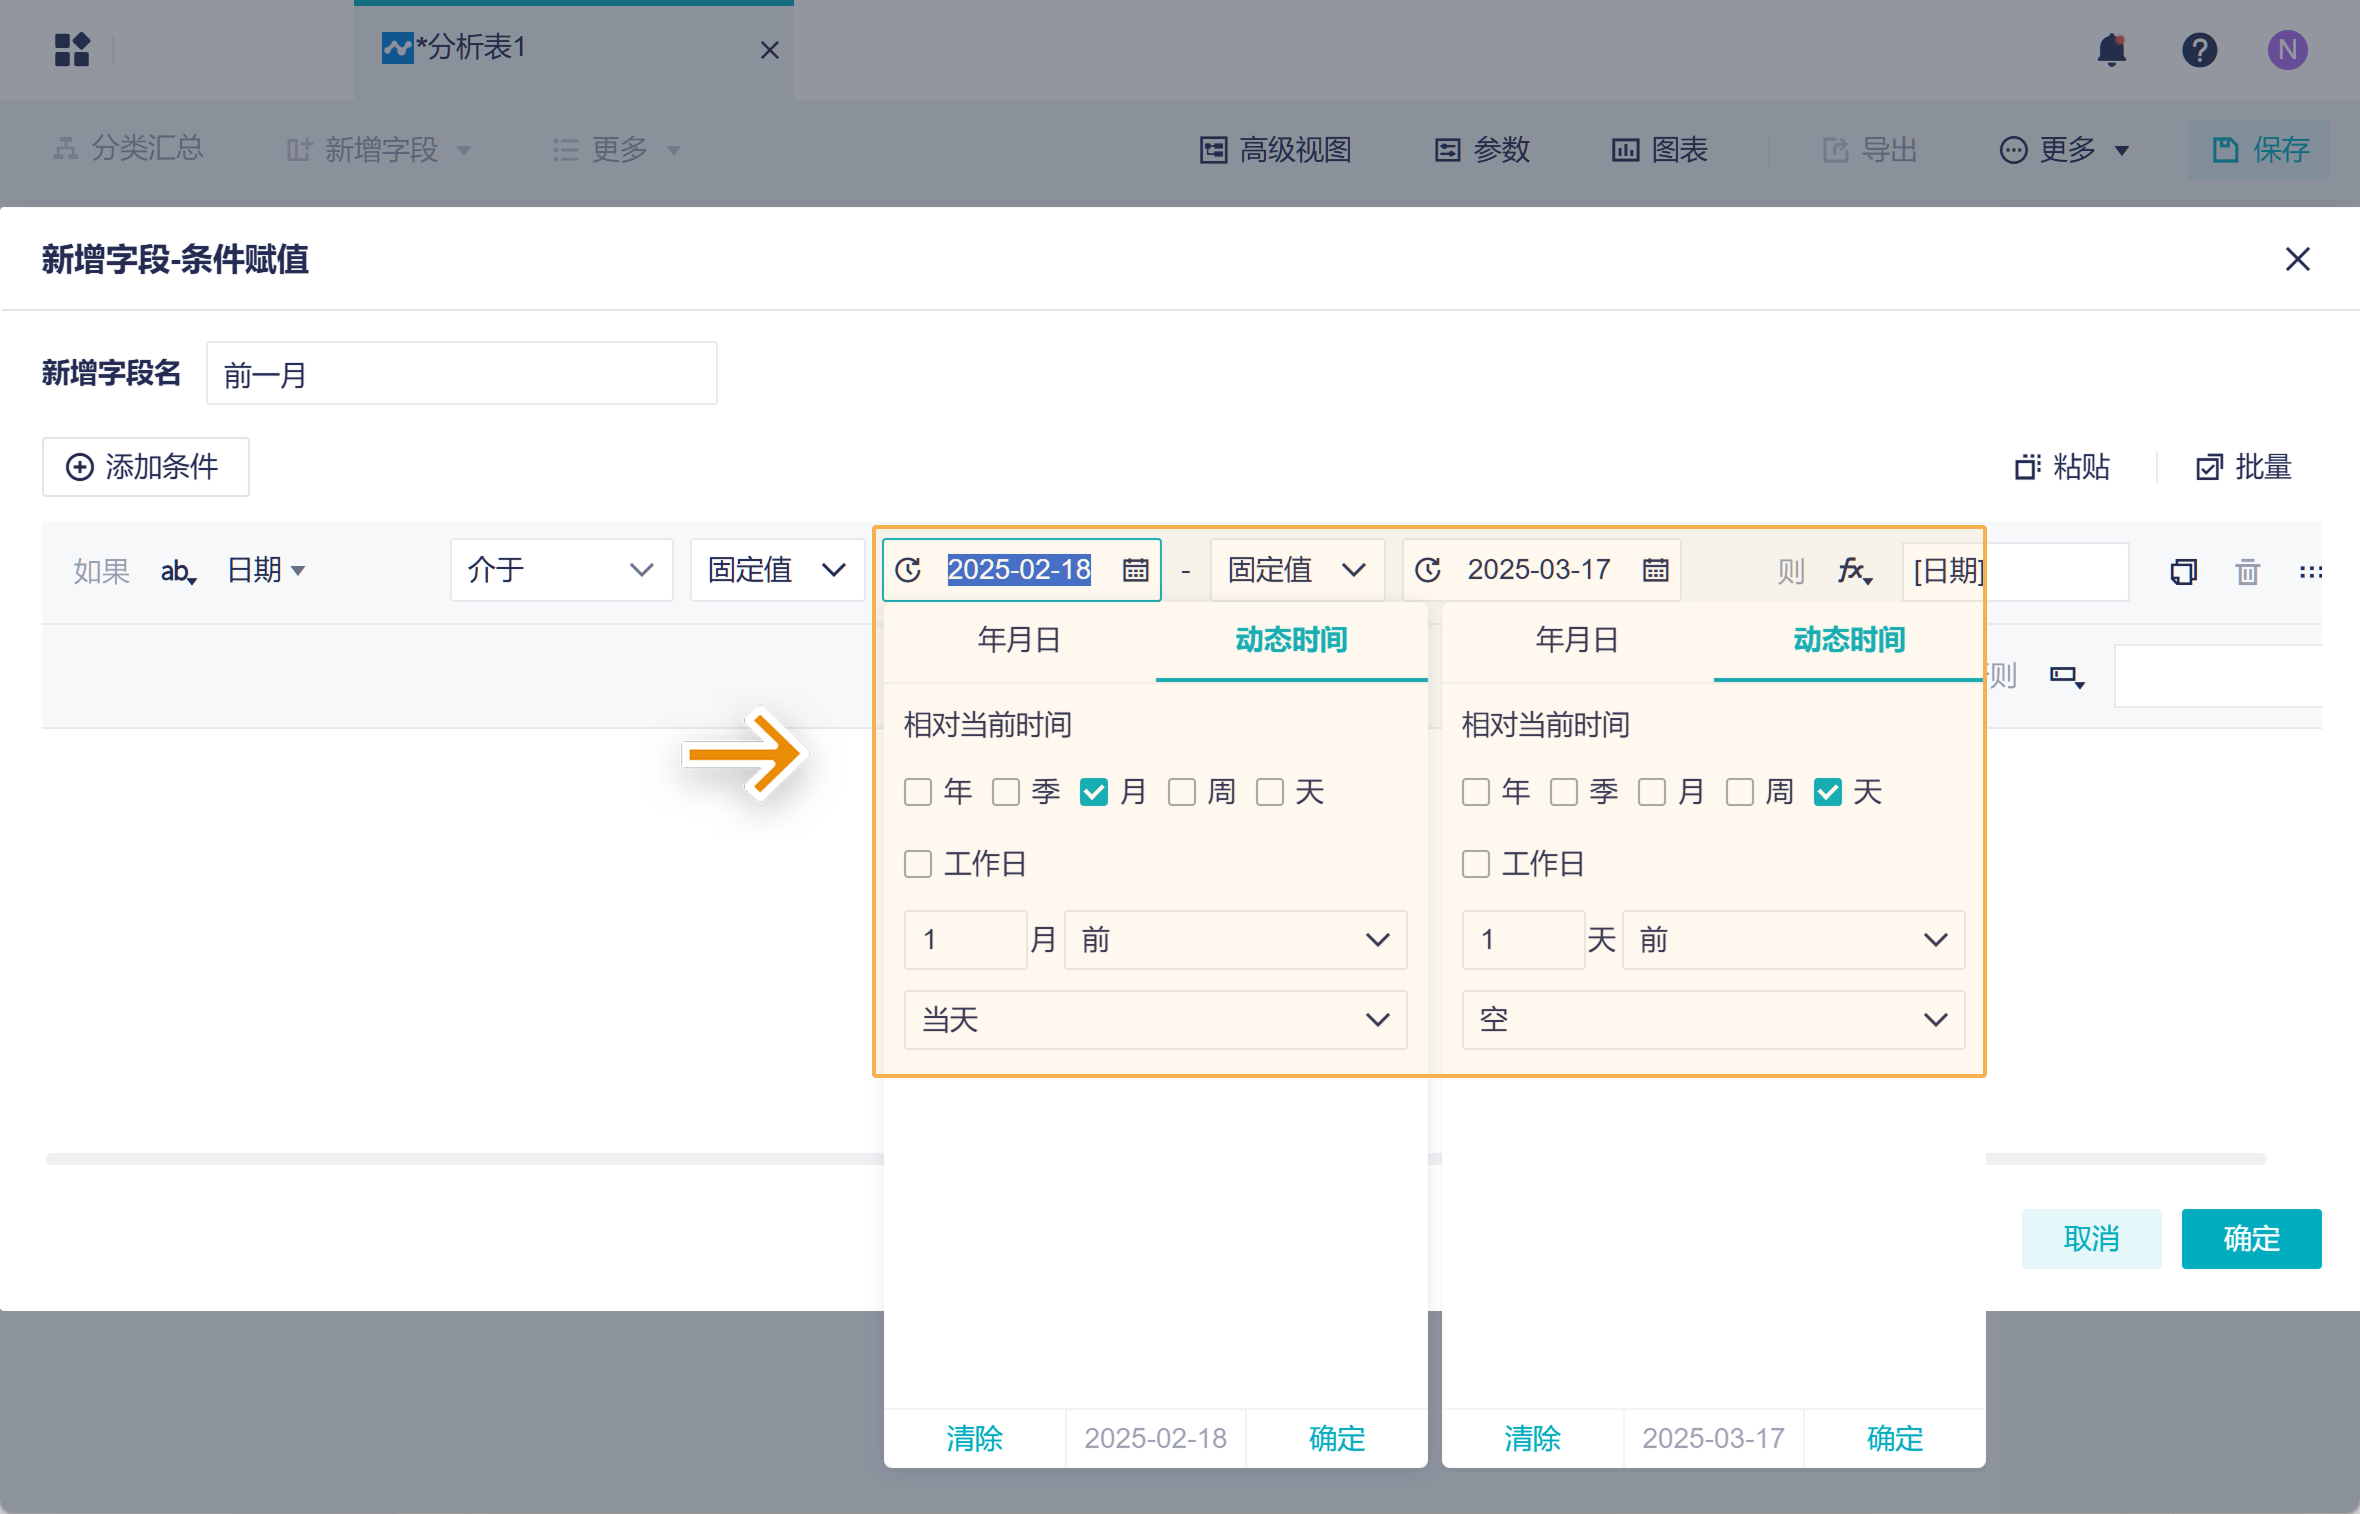The width and height of the screenshot is (2360, 1514).
Task: Select 动态时间 tab in right panel
Action: point(1849,640)
